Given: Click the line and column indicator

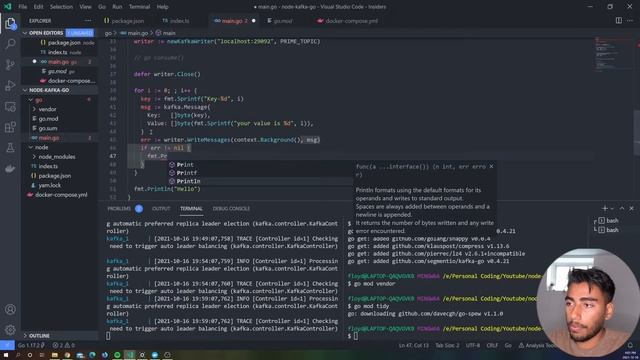Looking at the screenshot, I should [413, 345].
